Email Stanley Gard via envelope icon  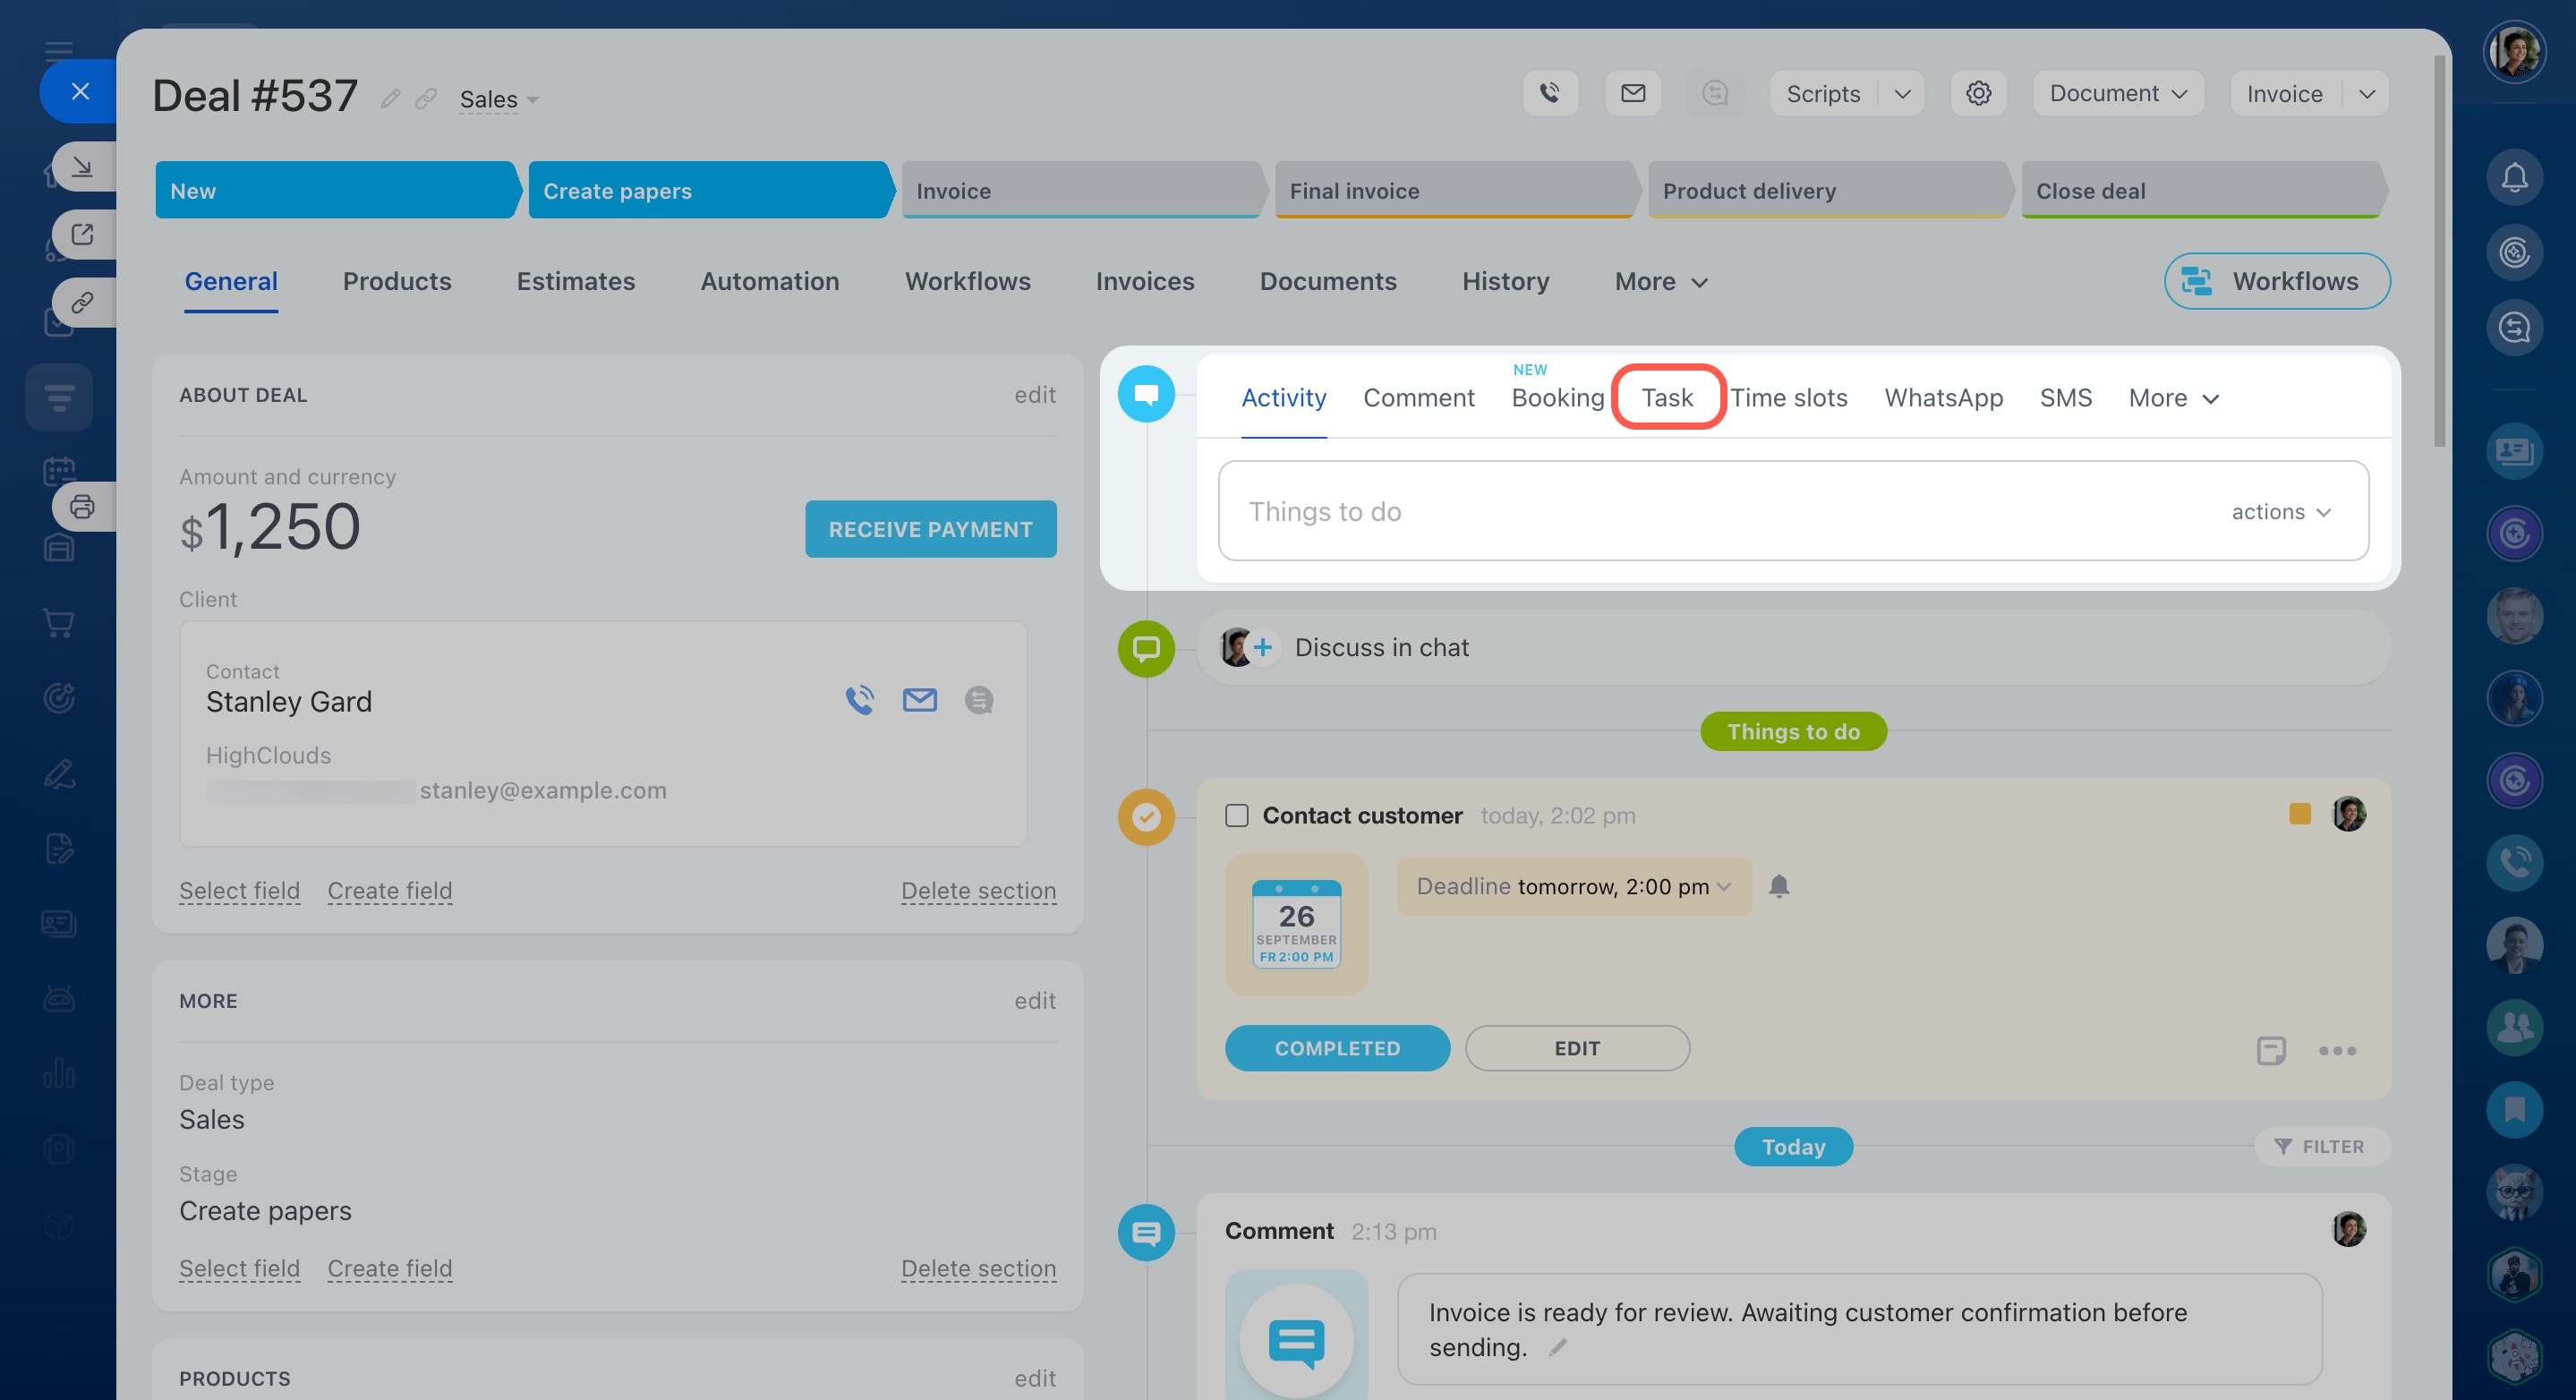(x=919, y=700)
